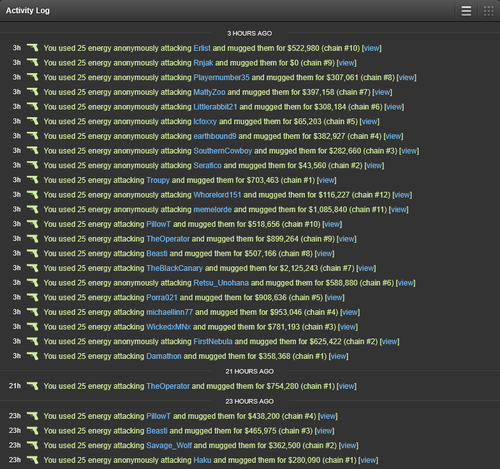This screenshot has height=469, width=500.
Task: View attack log for Savage_Wolf $362,500 mug
Action: (x=348, y=446)
